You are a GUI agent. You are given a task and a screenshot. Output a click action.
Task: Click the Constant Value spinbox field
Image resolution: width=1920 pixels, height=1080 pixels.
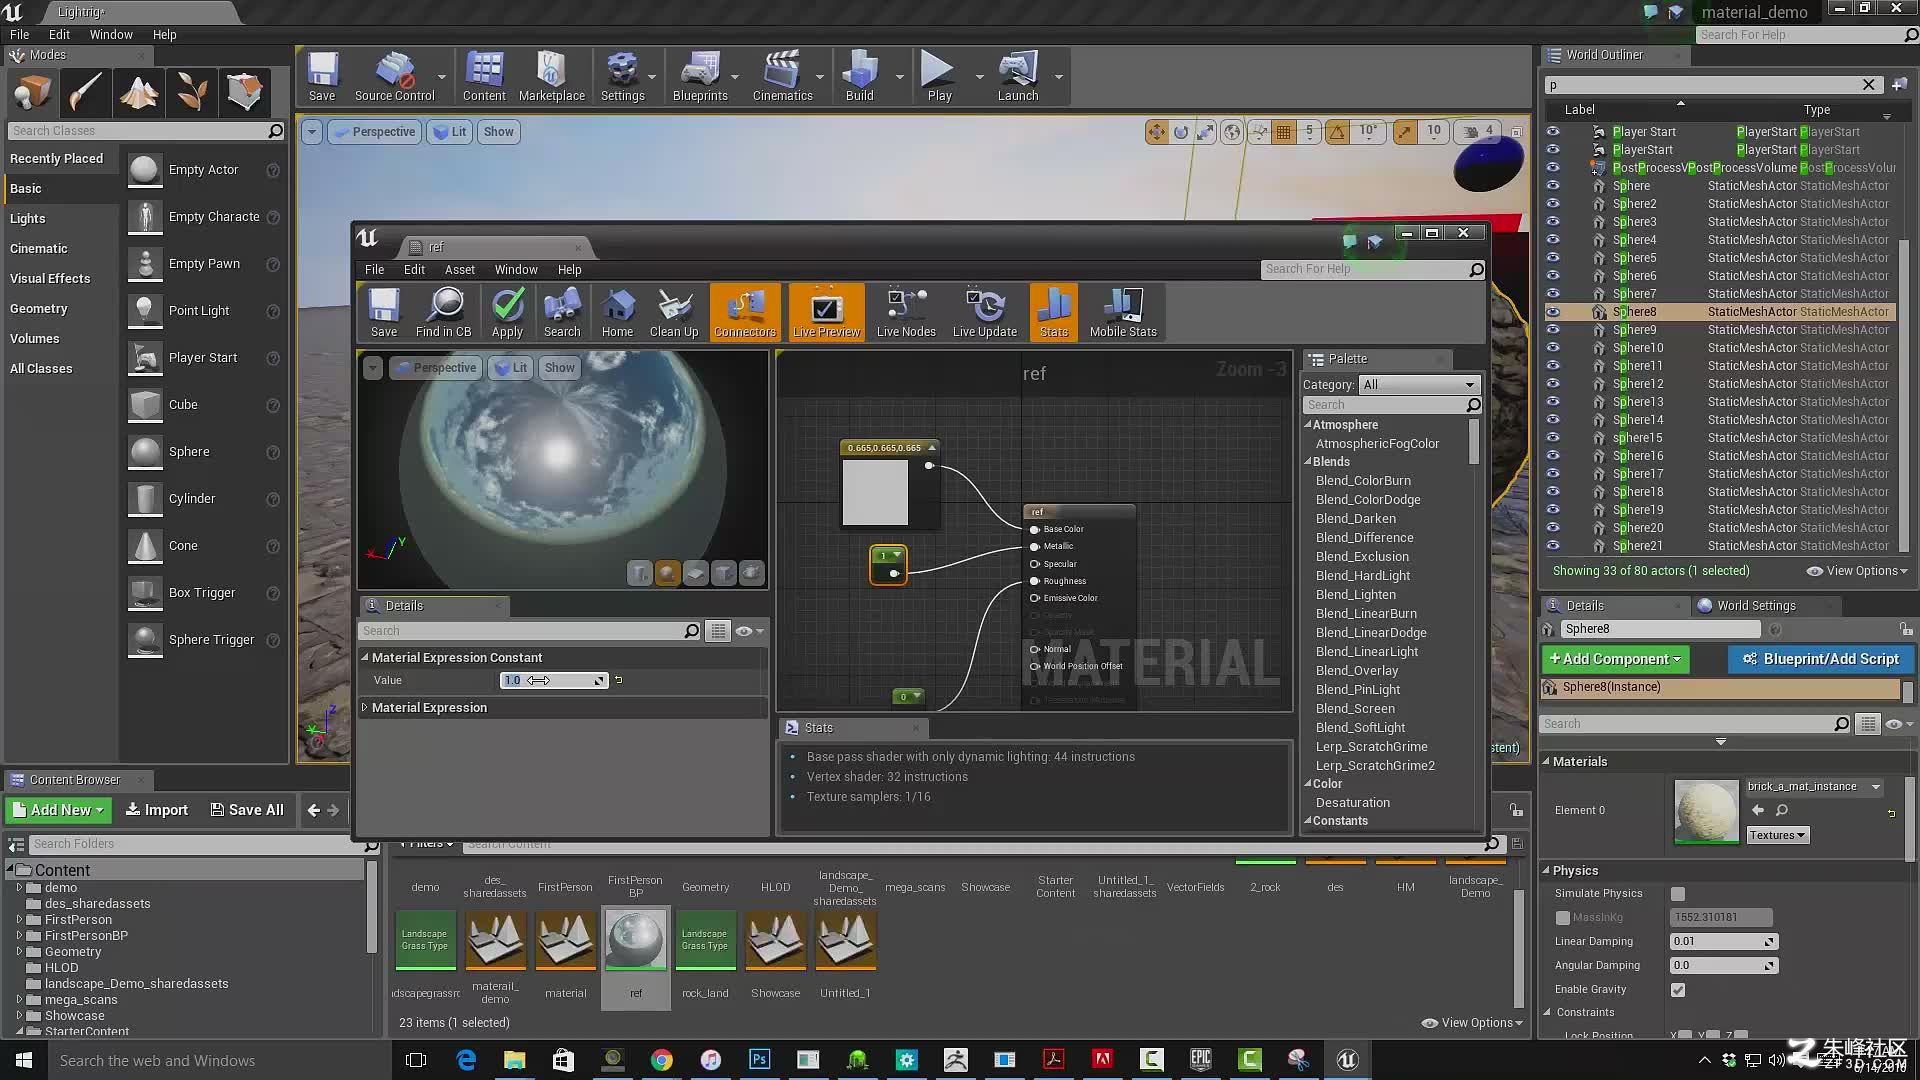(x=554, y=681)
